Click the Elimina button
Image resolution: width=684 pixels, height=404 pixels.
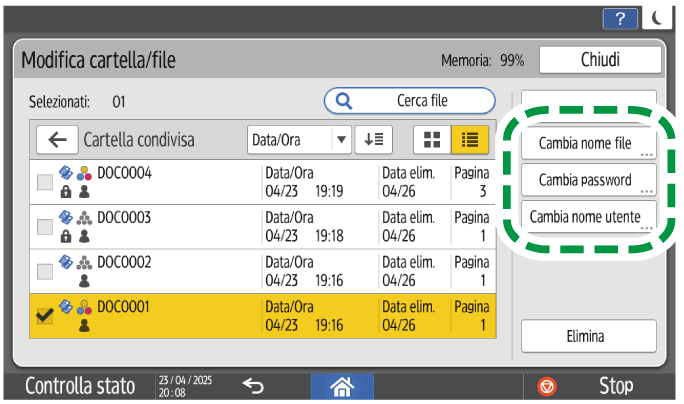[x=589, y=336]
